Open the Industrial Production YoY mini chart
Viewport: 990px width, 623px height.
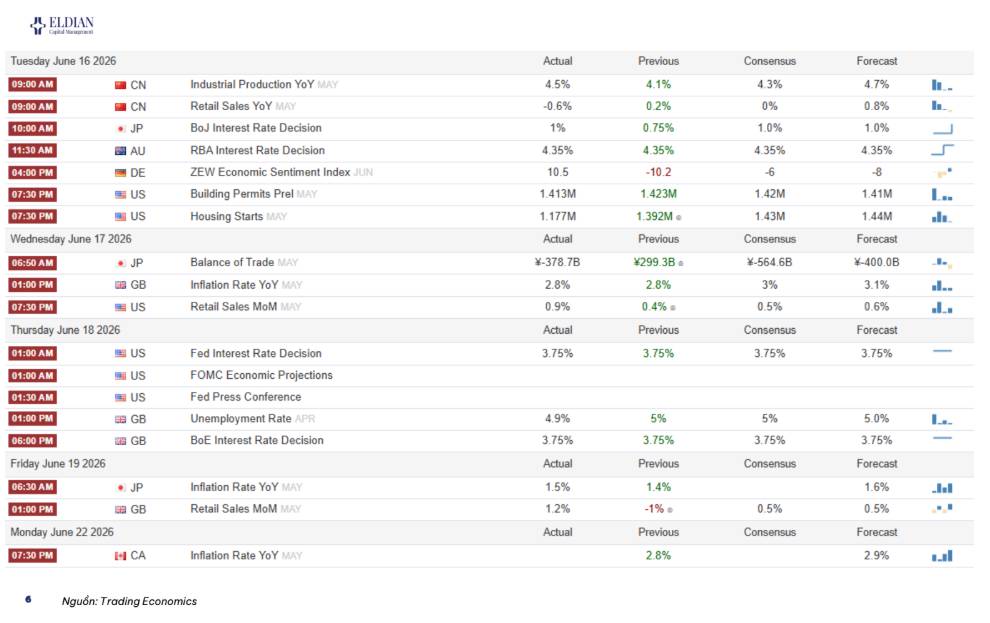coord(942,85)
